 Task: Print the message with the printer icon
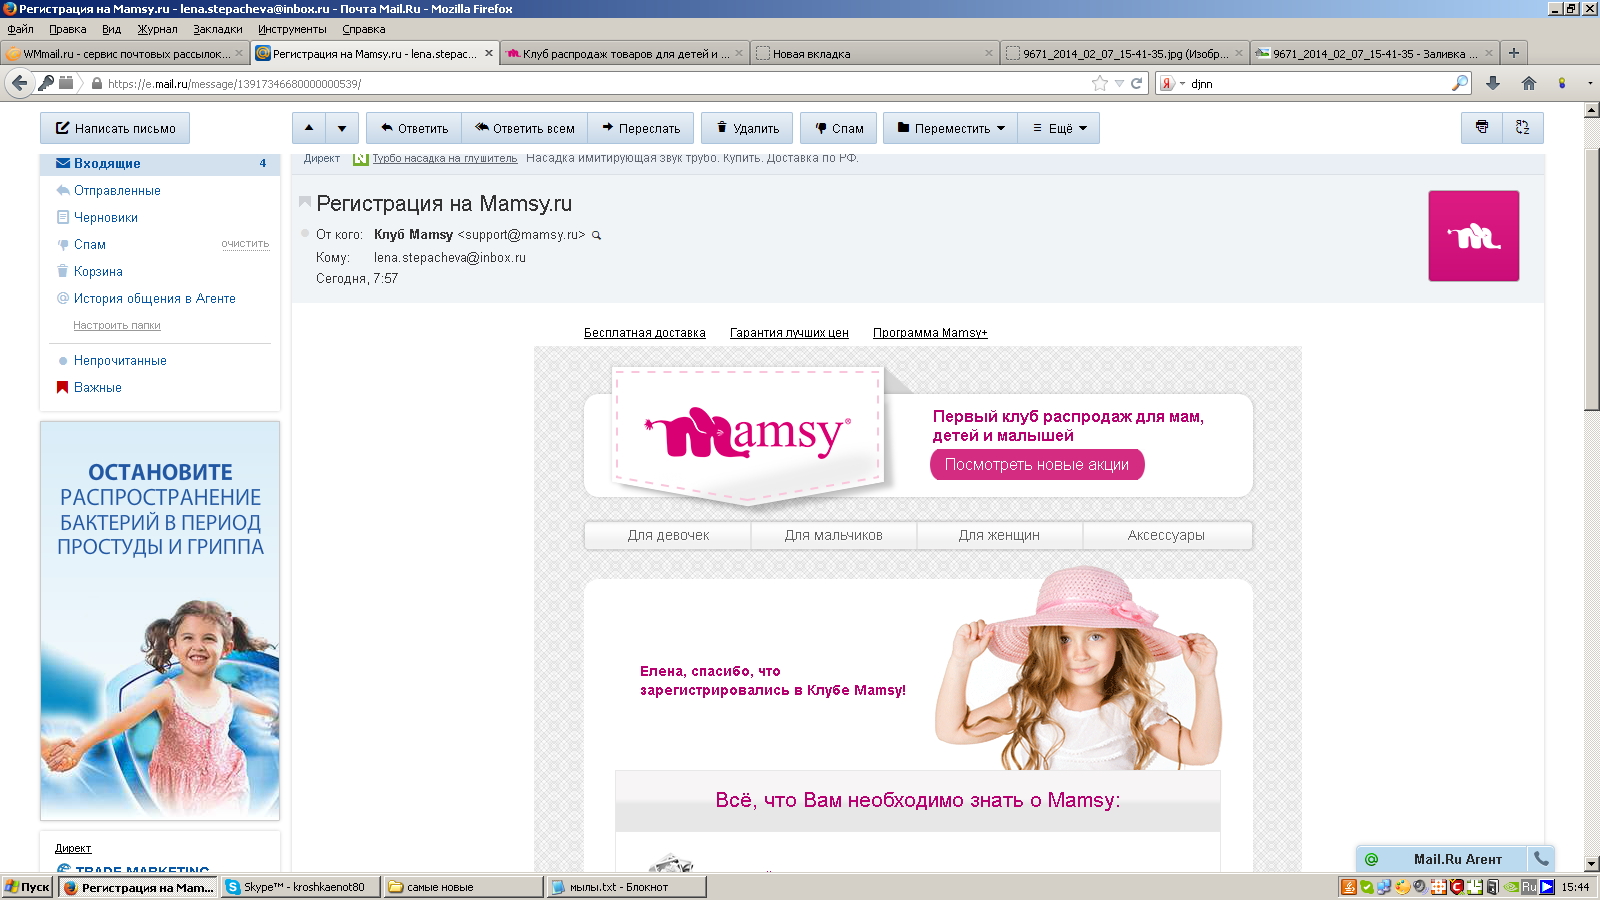pyautogui.click(x=1482, y=127)
